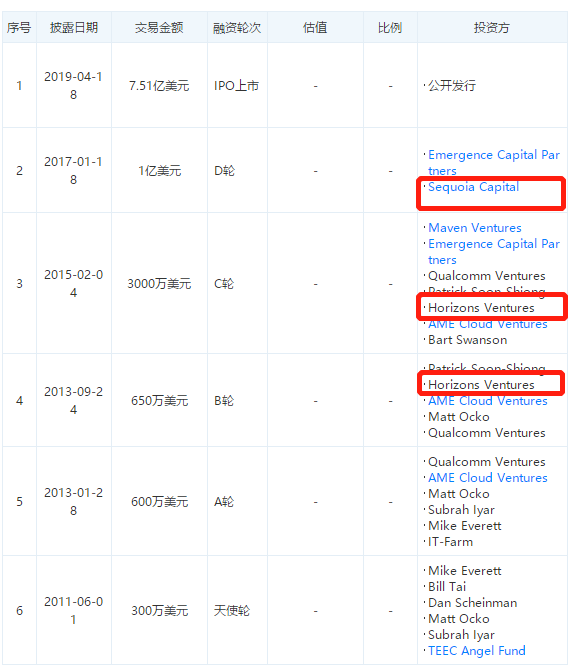The image size is (568, 670).
Task: Select 融资轮次 column header
Action: [x=237, y=28]
